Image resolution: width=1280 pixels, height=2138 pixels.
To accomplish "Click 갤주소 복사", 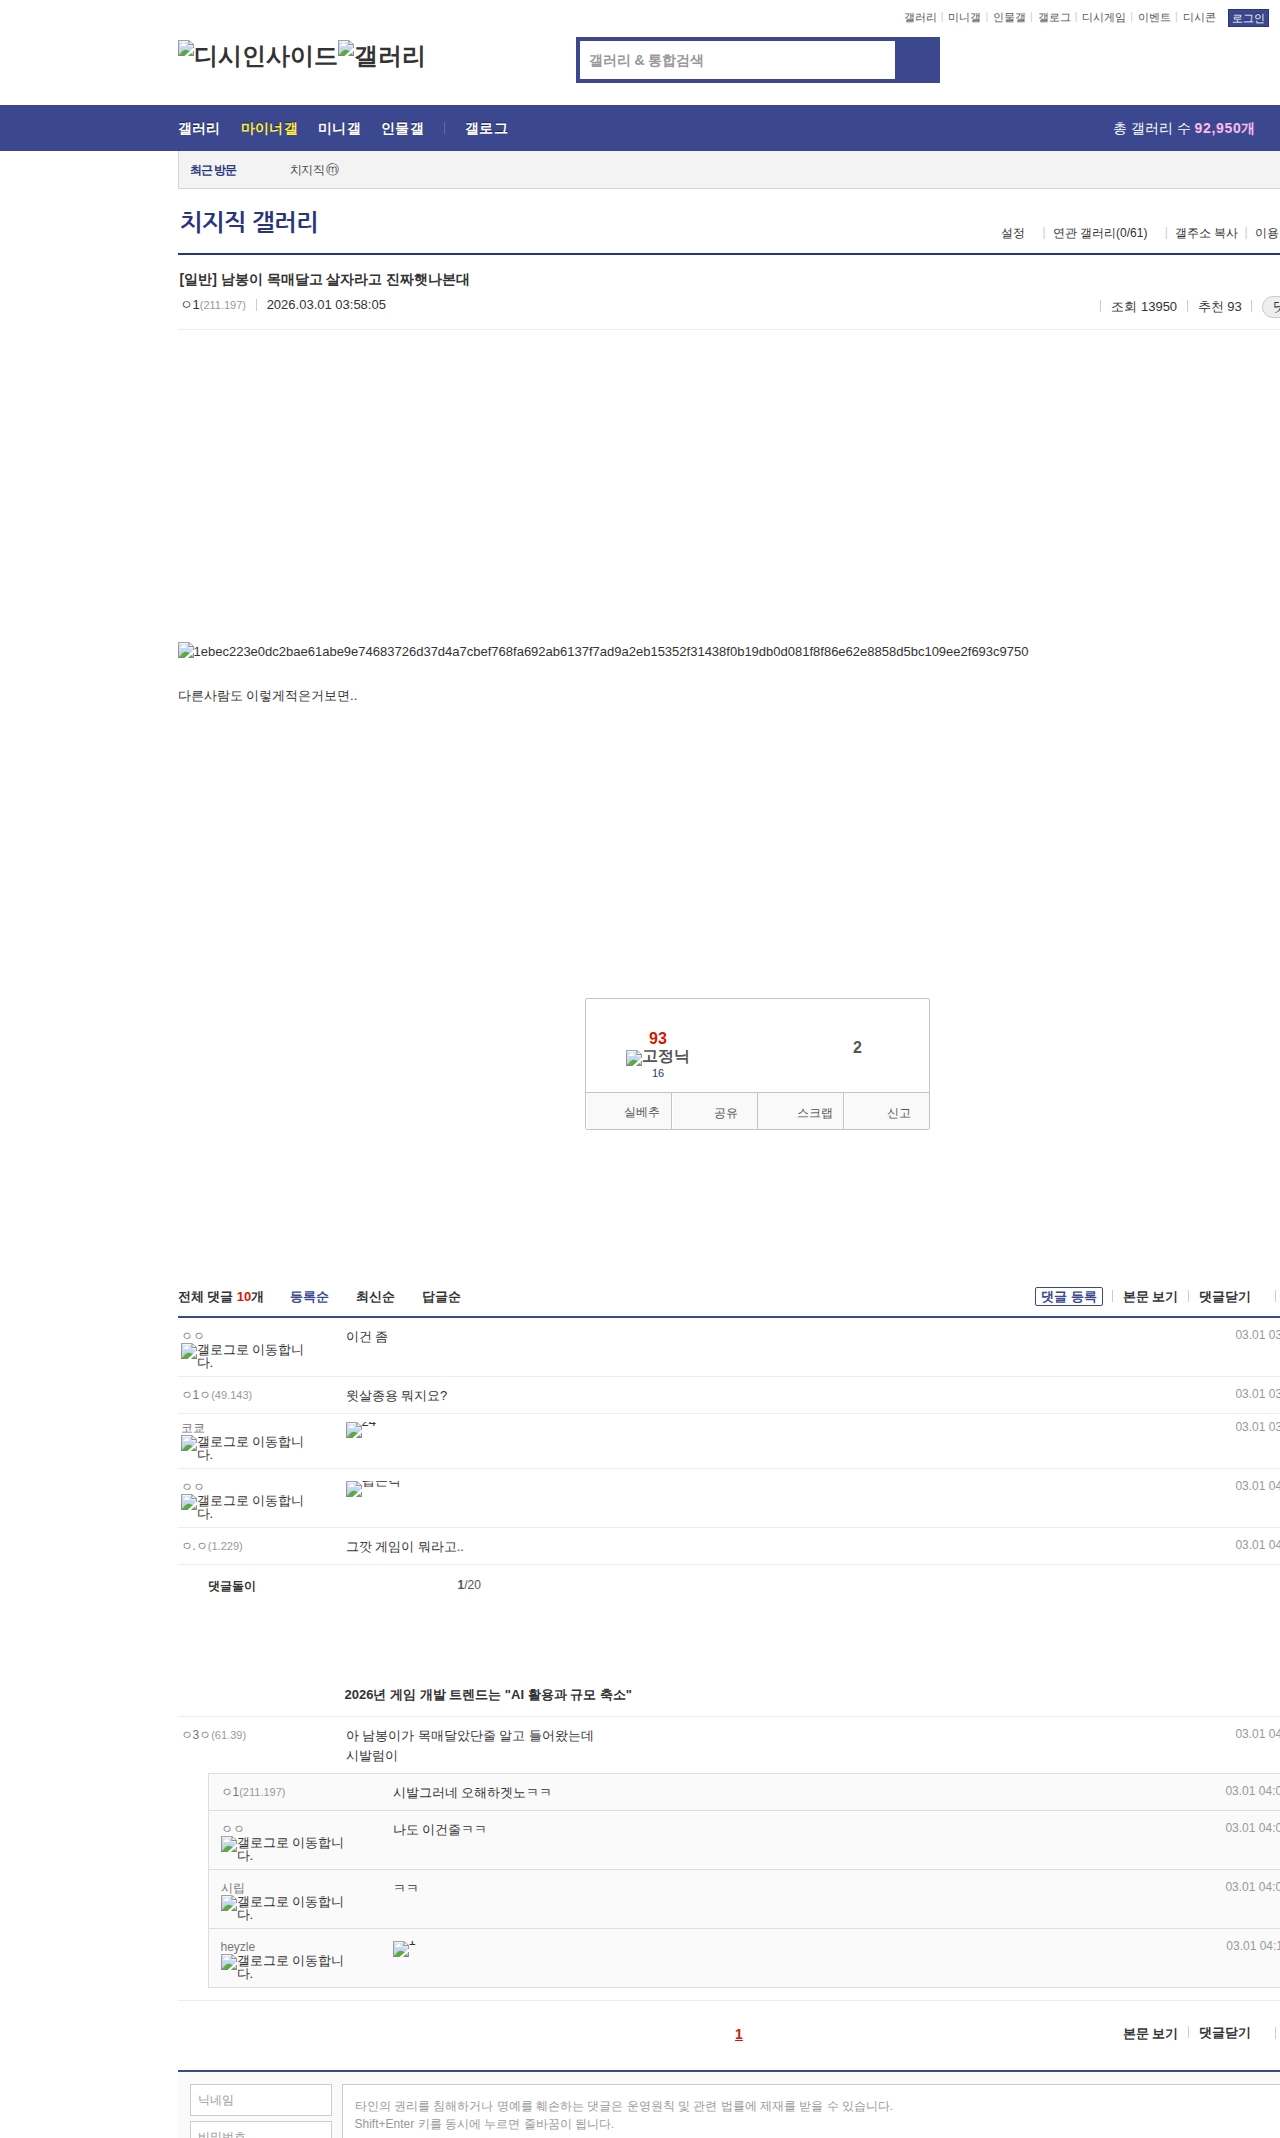I will [1206, 233].
